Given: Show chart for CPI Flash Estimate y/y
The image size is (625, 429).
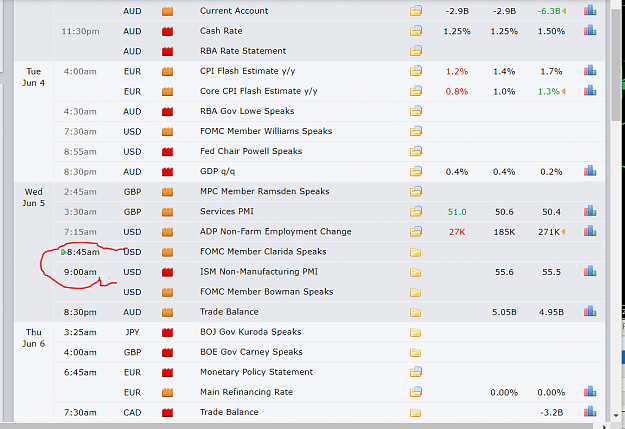Looking at the screenshot, I should (x=590, y=71).
